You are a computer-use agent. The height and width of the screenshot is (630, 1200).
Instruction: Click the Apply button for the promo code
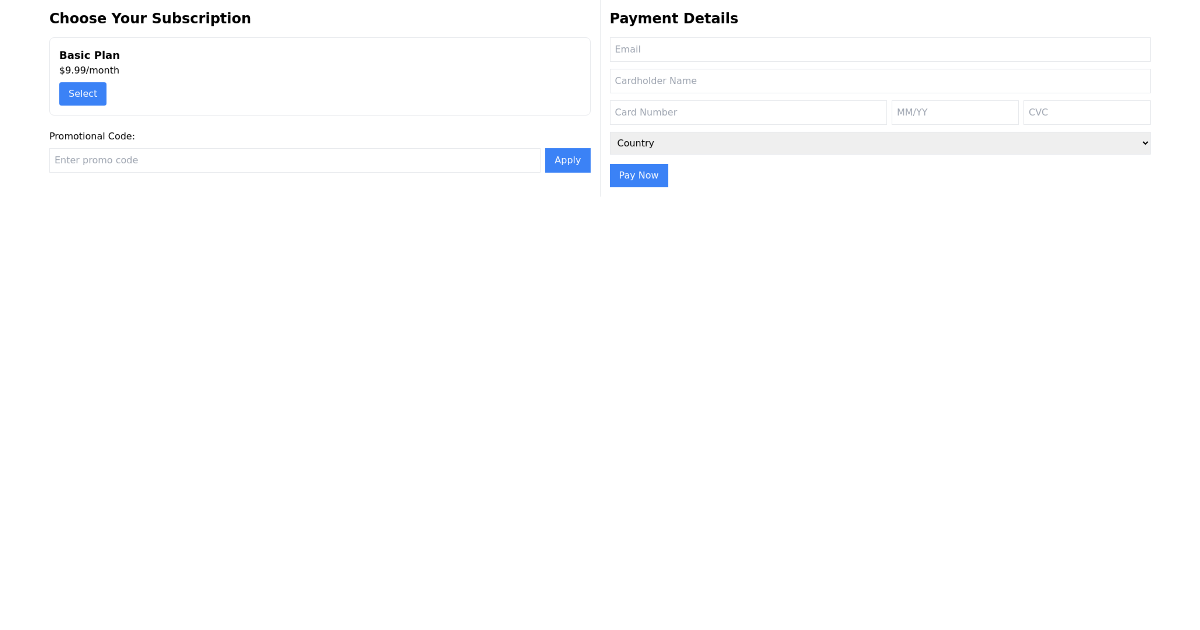[567, 160]
